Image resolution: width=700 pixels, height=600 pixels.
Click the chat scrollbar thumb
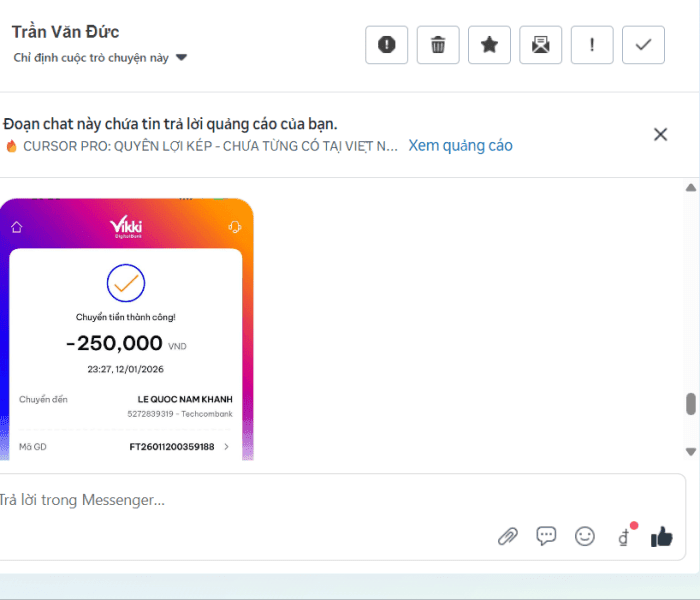pyautogui.click(x=691, y=404)
